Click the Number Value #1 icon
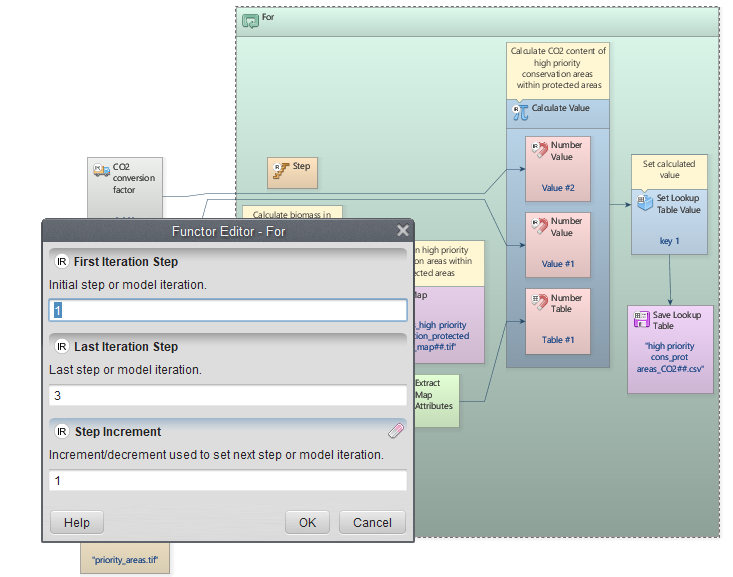Screen dimensions: 733x577 pos(538,228)
